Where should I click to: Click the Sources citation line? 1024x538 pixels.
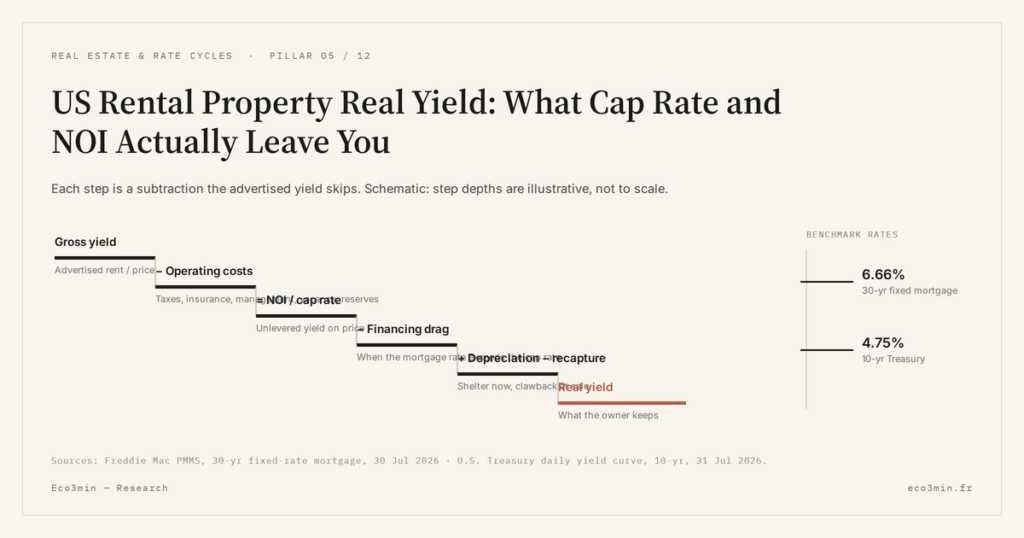coord(409,460)
